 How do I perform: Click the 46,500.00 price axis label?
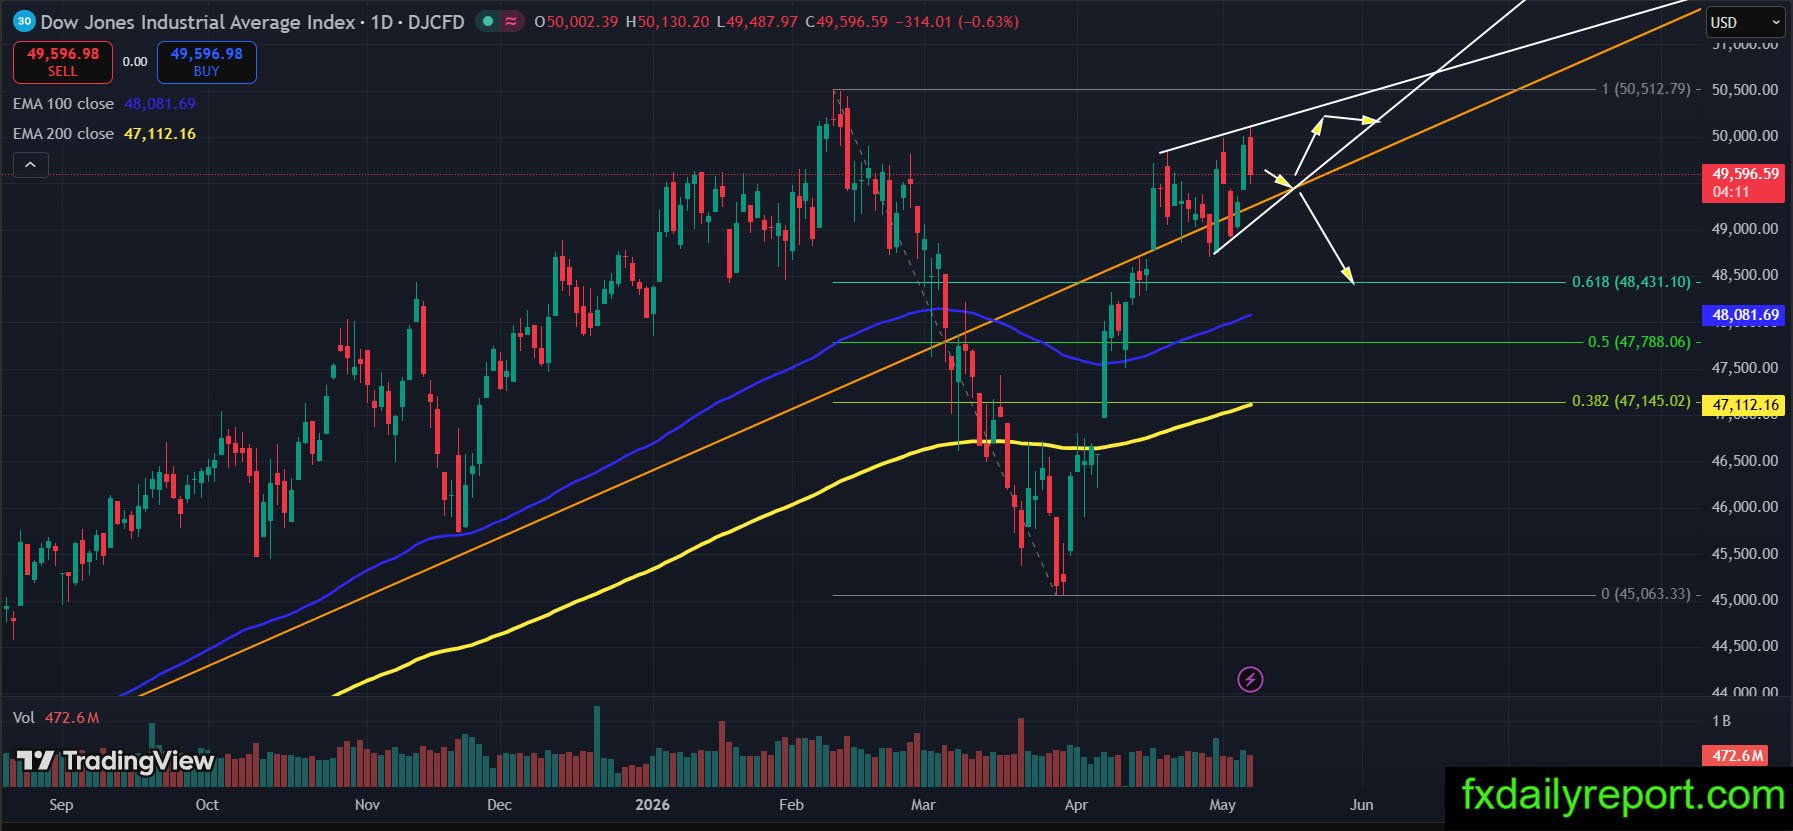pyautogui.click(x=1745, y=461)
